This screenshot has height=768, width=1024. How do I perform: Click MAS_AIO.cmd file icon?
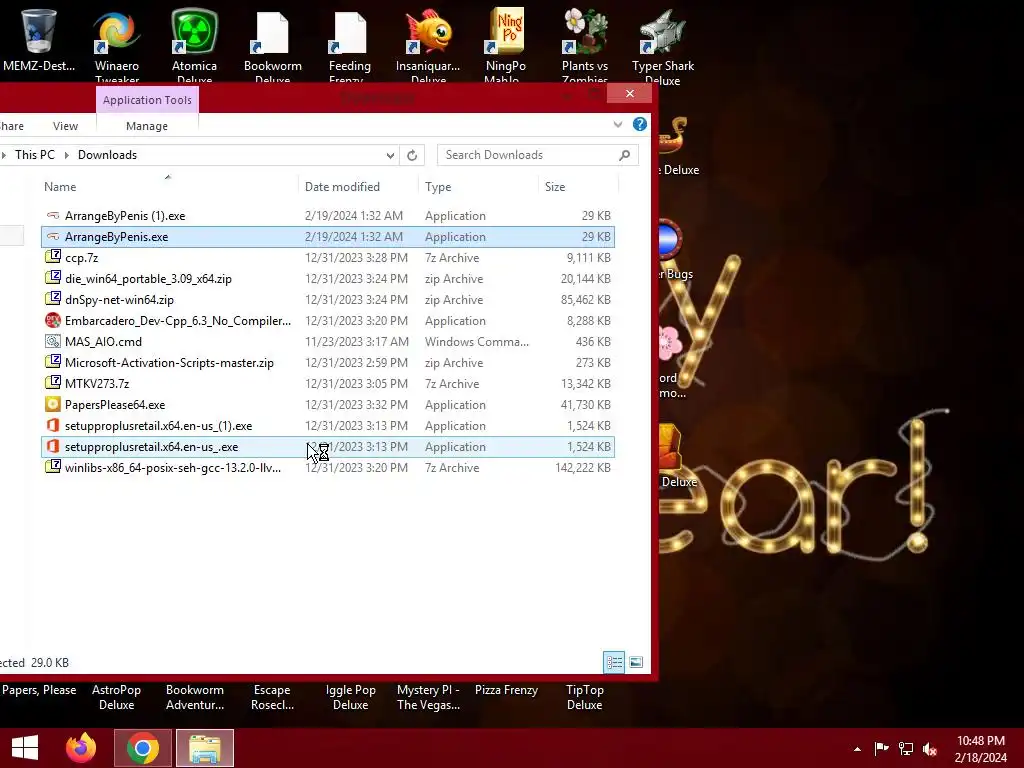pyautogui.click(x=53, y=342)
